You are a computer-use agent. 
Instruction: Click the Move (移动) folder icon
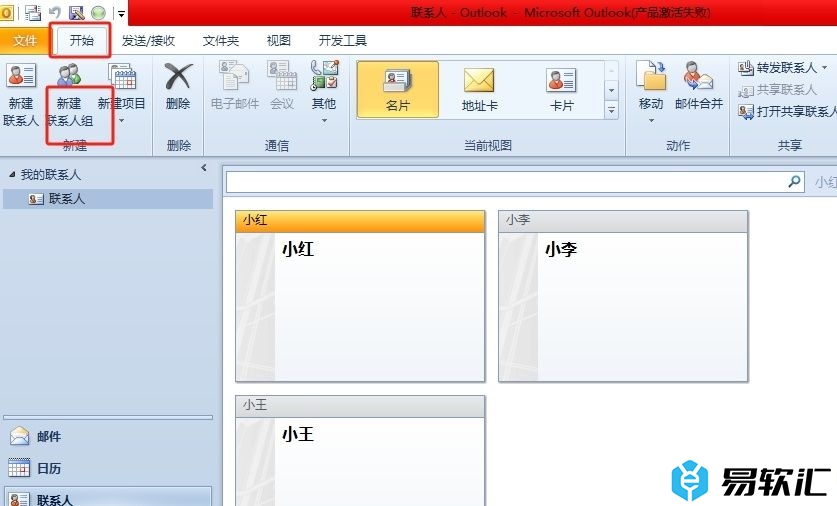651,75
